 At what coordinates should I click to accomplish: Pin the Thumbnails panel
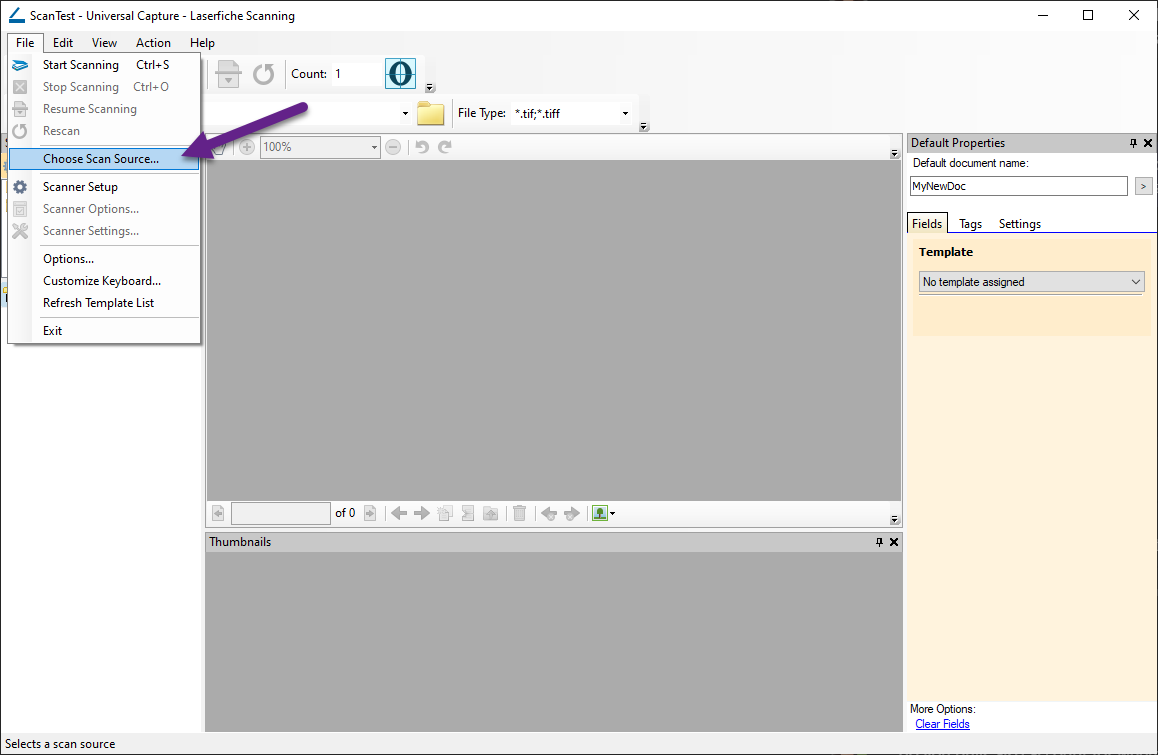(x=880, y=542)
